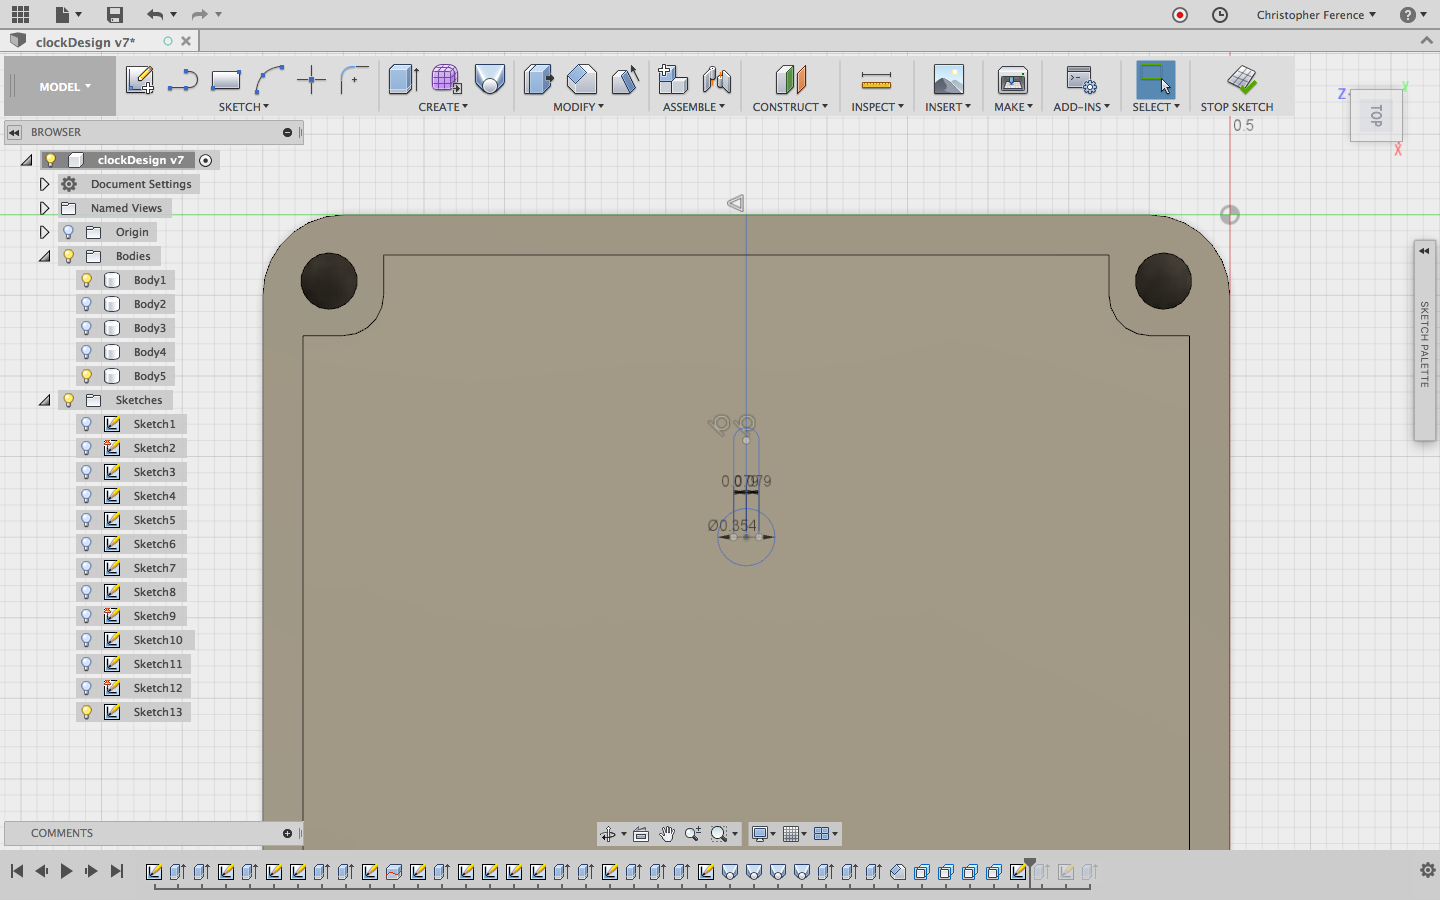
Task: Select the Line sketch tool
Action: pos(182,80)
